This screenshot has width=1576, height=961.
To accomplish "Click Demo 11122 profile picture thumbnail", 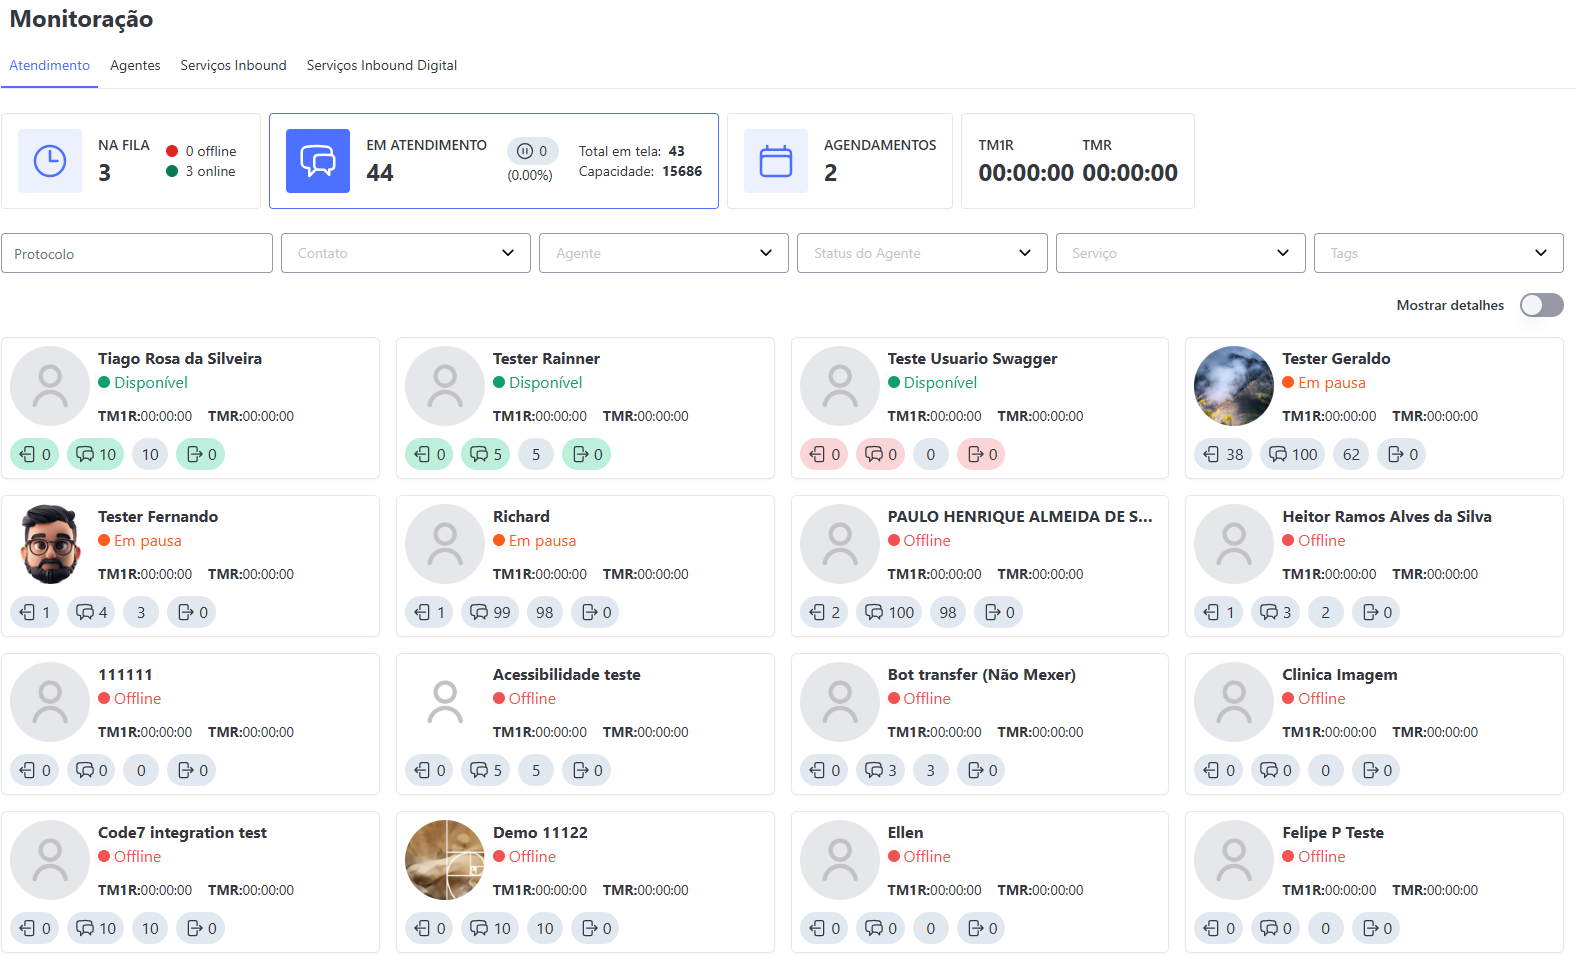I will click(444, 860).
